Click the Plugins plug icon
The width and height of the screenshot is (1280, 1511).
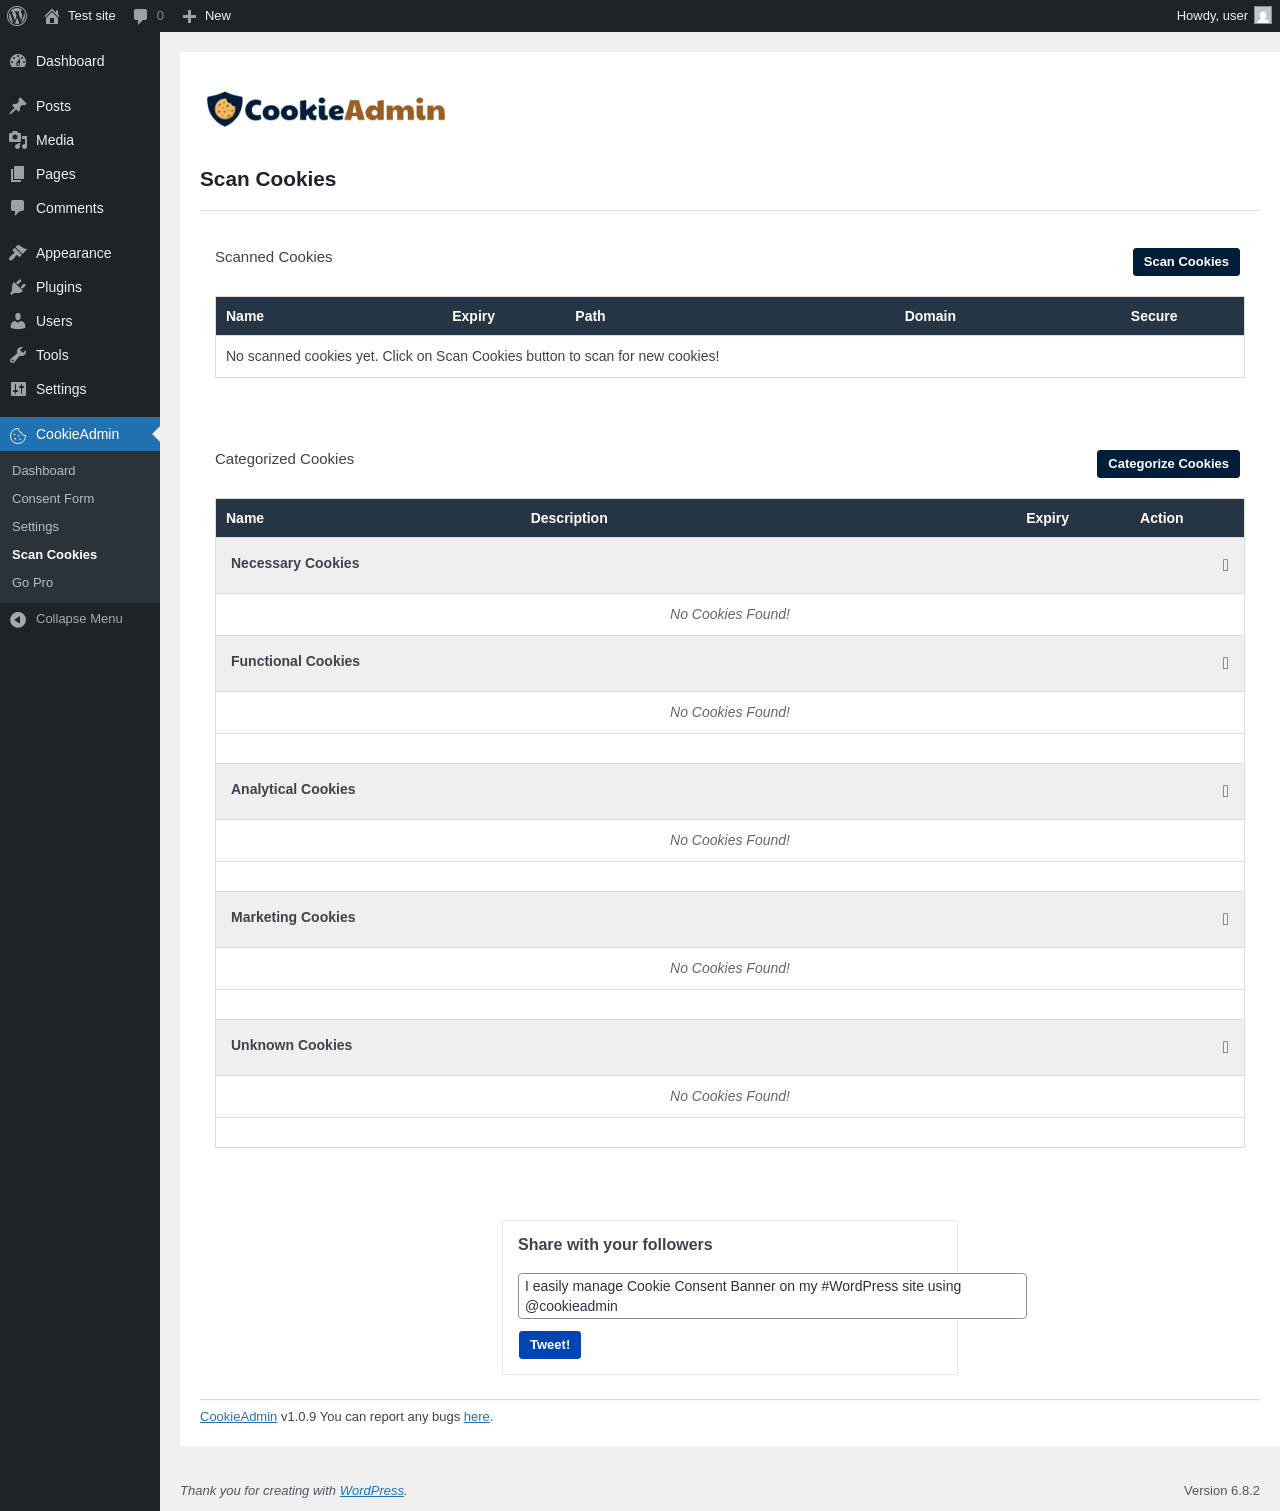(x=18, y=287)
